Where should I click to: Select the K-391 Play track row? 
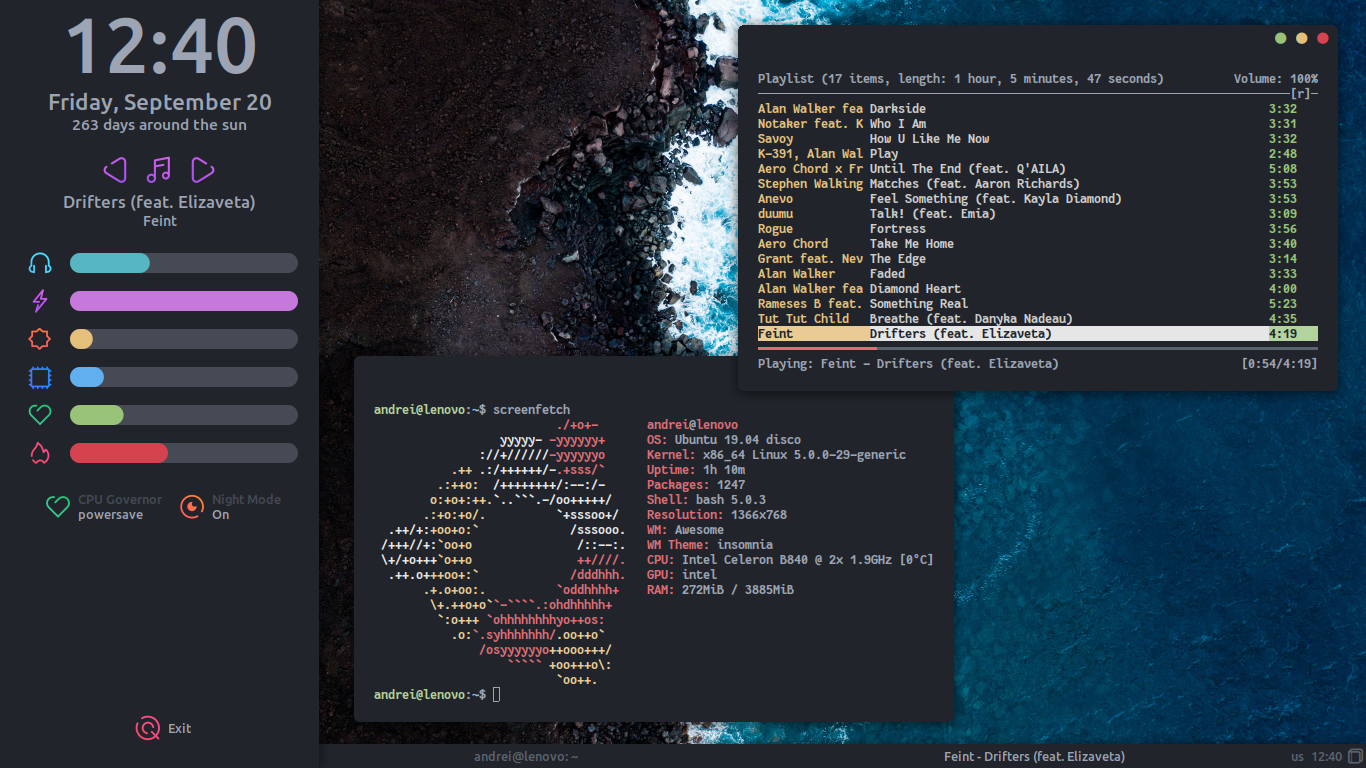pos(1038,154)
